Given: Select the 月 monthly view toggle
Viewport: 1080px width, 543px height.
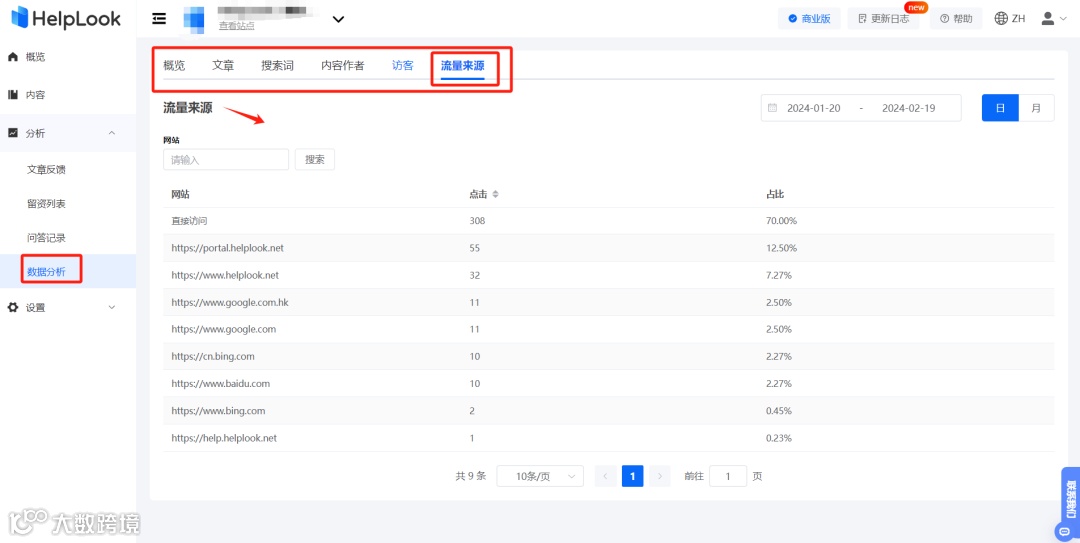Looking at the screenshot, I should 1036,107.
